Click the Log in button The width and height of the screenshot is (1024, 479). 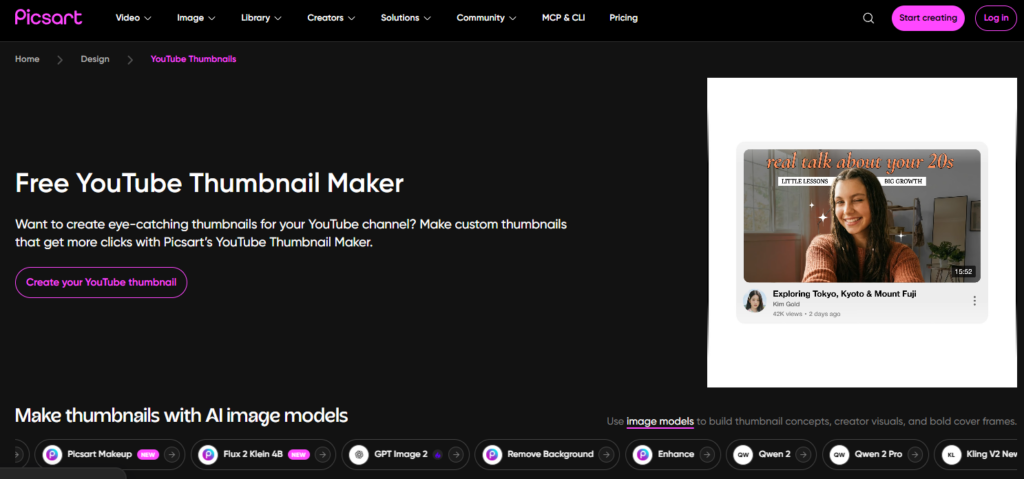pyautogui.click(x=996, y=18)
